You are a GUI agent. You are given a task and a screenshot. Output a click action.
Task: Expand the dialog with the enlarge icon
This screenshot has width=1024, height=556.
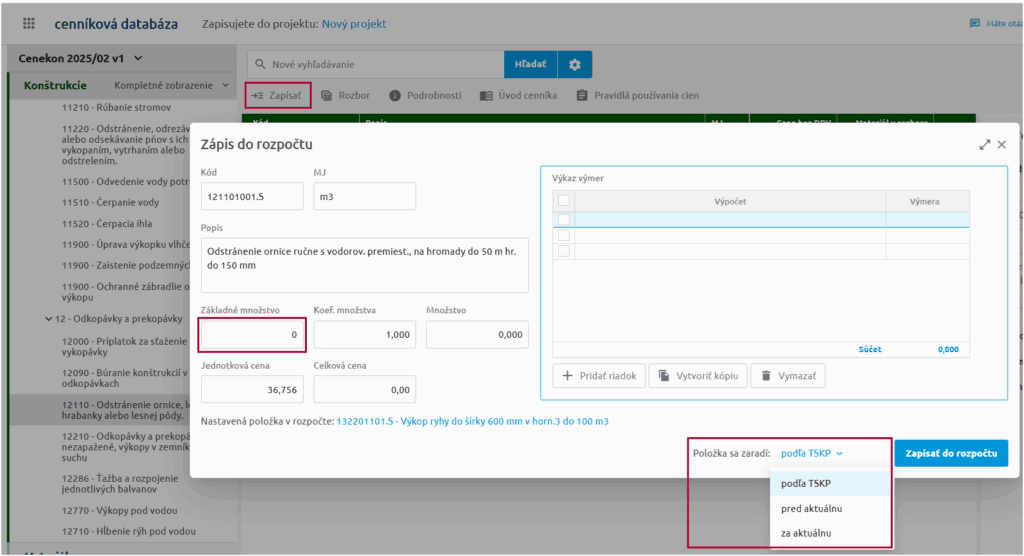984,144
